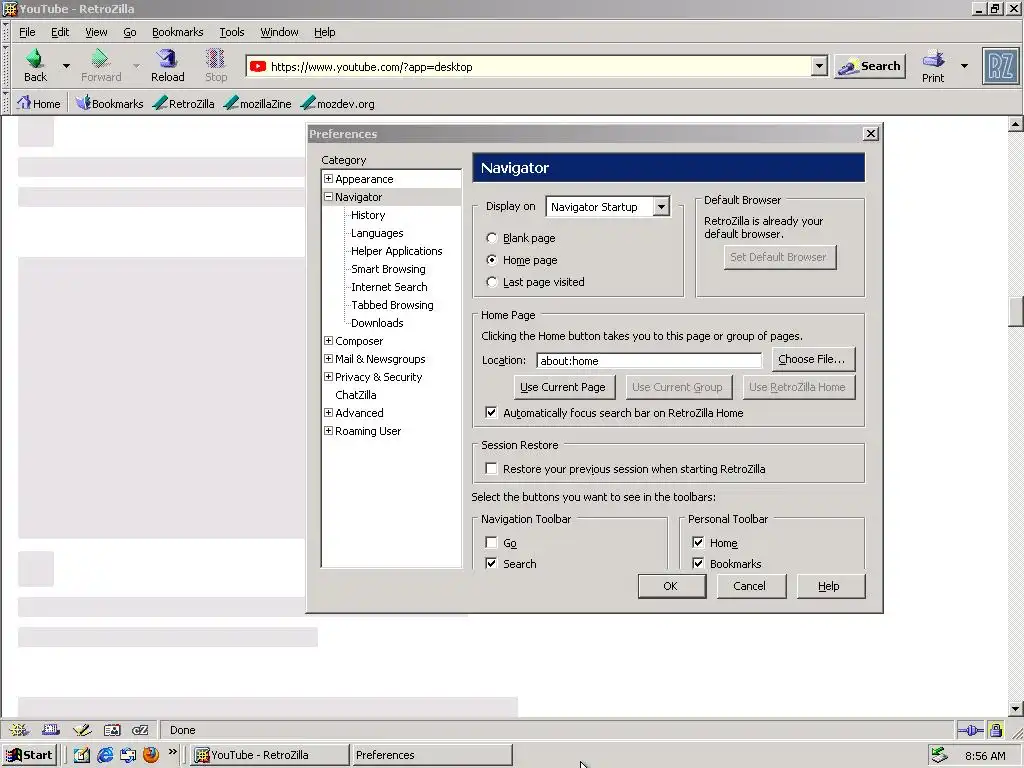This screenshot has height=768, width=1024.
Task: Select Tabbed Browsing in category tree
Action: pyautogui.click(x=392, y=304)
